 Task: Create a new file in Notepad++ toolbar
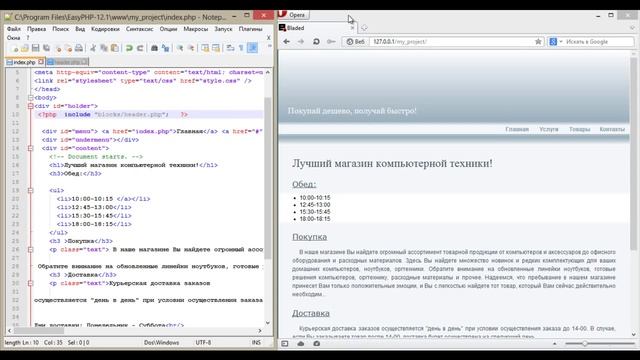(14, 48)
